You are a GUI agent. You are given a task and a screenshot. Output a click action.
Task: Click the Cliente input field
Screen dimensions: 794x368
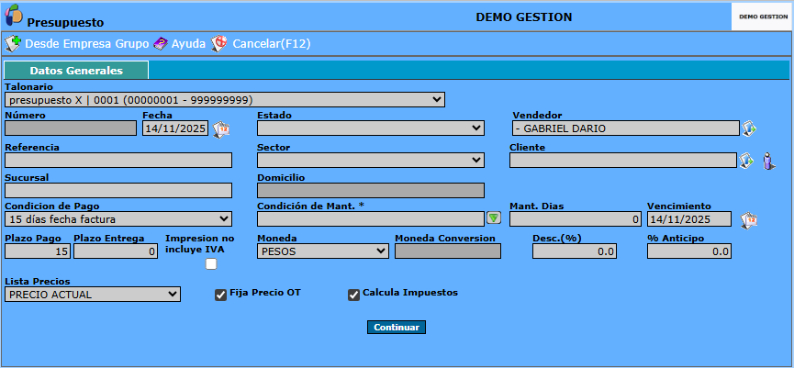[x=623, y=160]
